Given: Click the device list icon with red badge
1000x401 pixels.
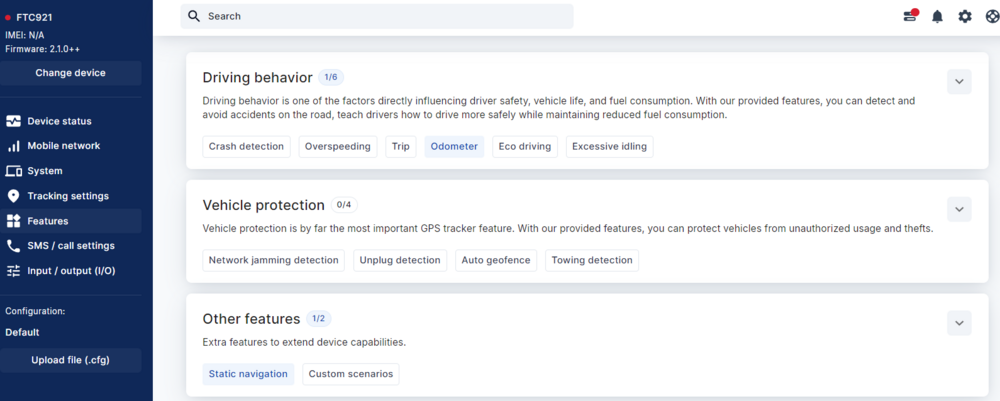Looking at the screenshot, I should [910, 16].
